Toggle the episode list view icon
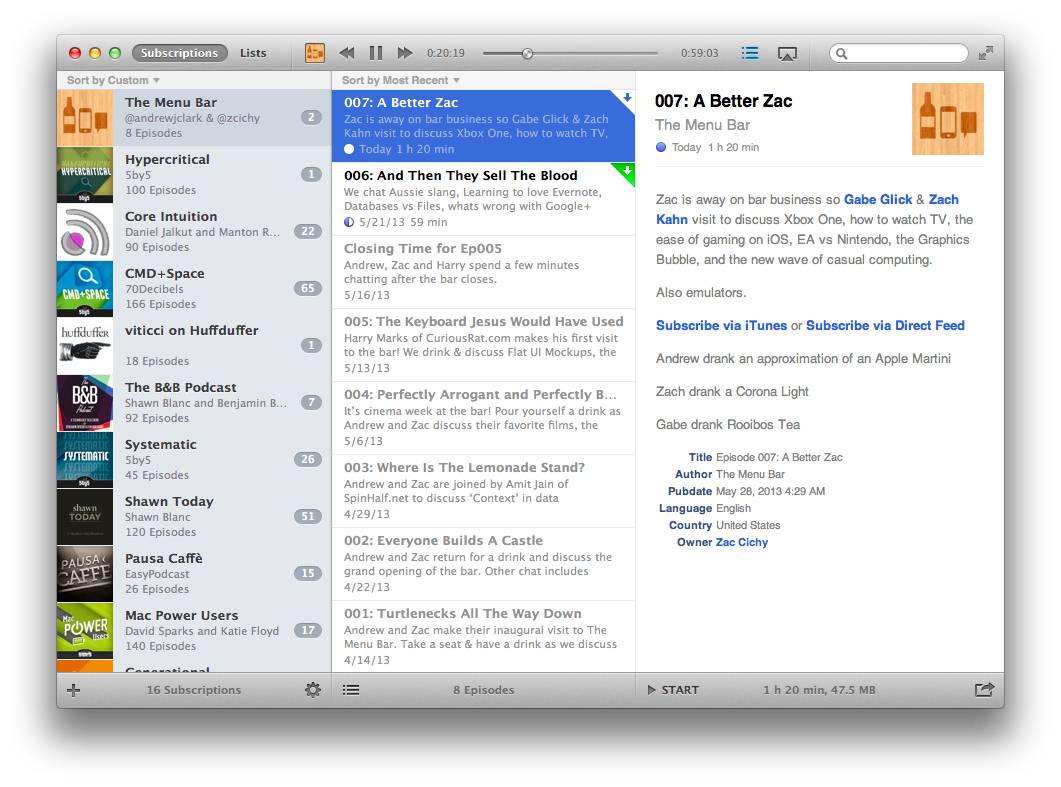Viewport: 1061px width, 787px height. [351, 690]
